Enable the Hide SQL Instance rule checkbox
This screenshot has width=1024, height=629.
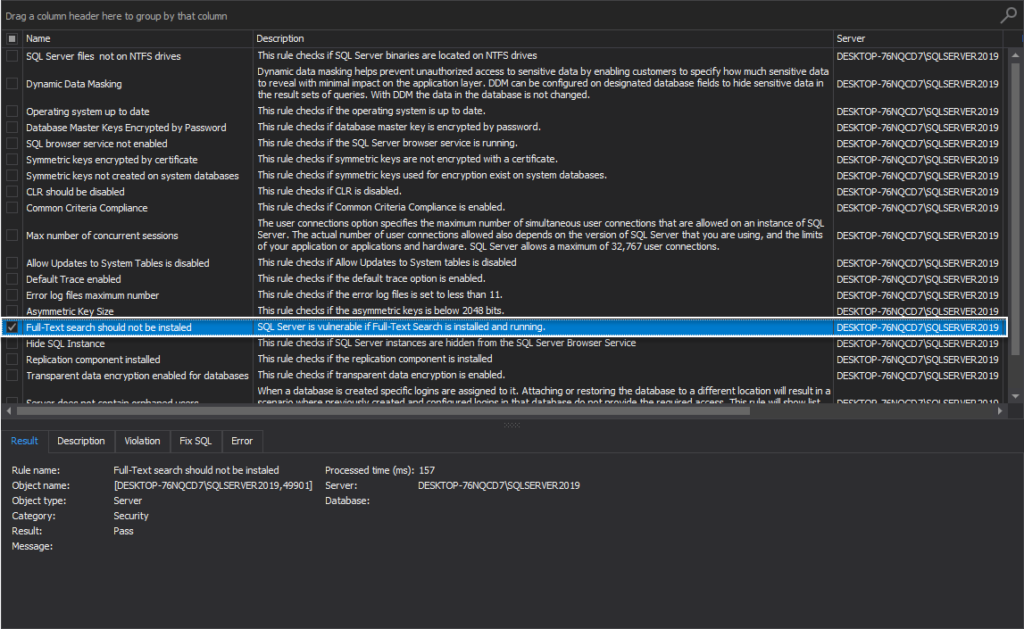pos(11,342)
